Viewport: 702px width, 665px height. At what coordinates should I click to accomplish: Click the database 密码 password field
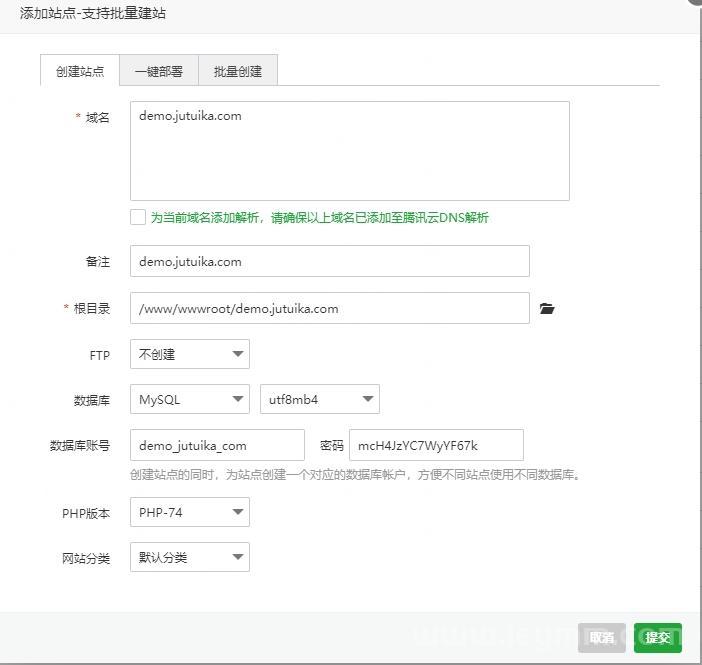click(436, 445)
